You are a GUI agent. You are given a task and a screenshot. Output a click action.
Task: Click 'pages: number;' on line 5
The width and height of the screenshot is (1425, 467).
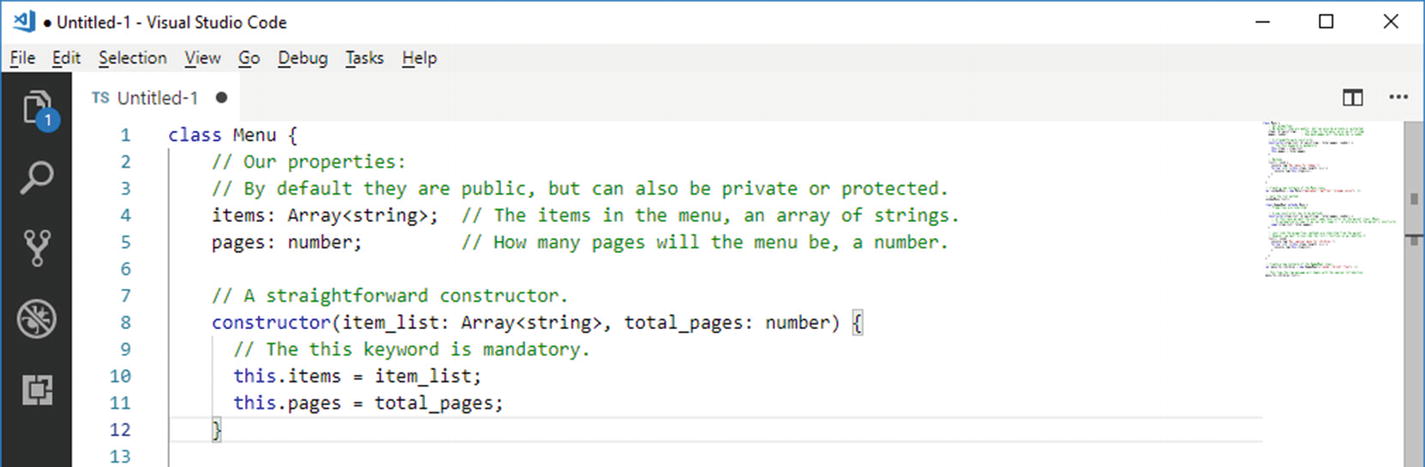point(288,243)
